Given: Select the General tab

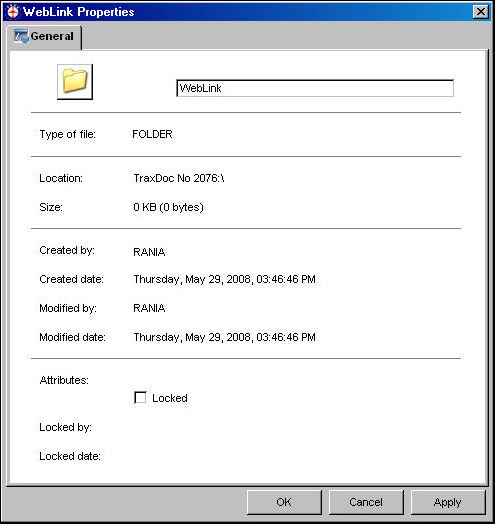Looking at the screenshot, I should click(44, 36).
